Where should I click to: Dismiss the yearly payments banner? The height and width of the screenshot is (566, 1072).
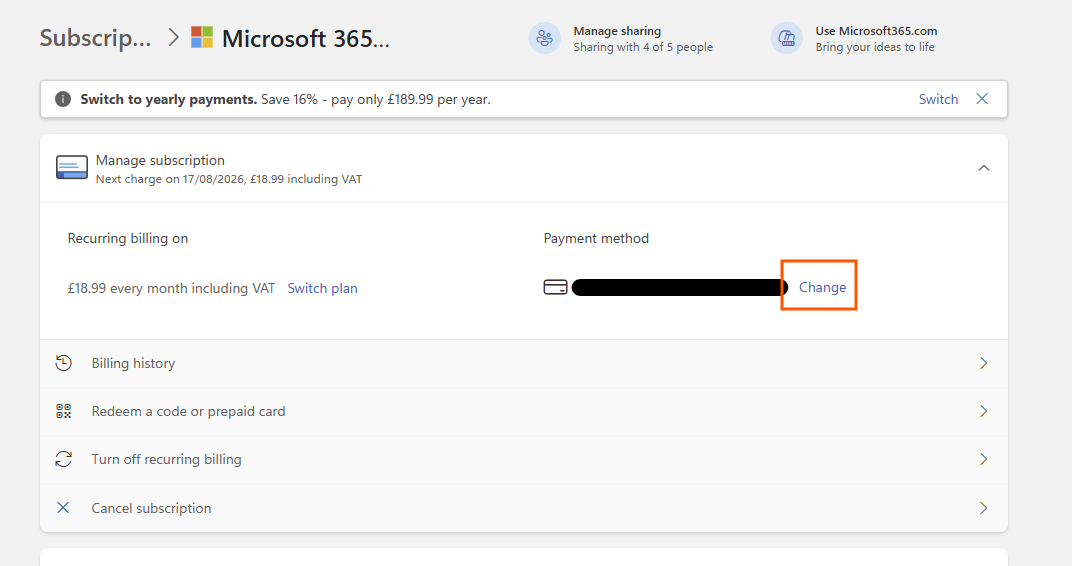[x=982, y=98]
